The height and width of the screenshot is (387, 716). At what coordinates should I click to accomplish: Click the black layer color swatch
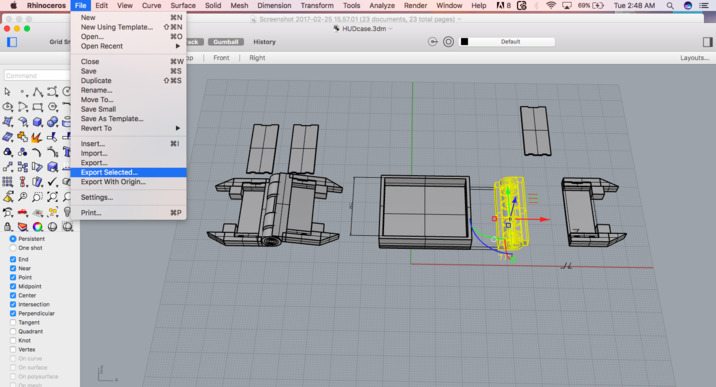pos(464,42)
